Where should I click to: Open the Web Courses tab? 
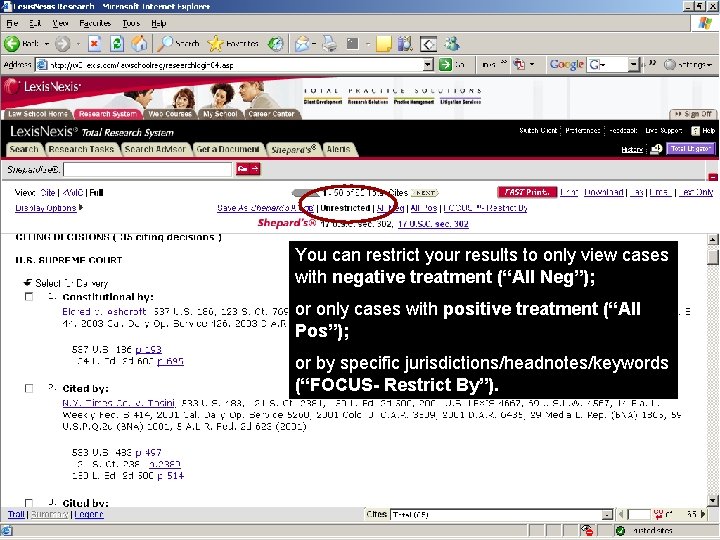170,114
